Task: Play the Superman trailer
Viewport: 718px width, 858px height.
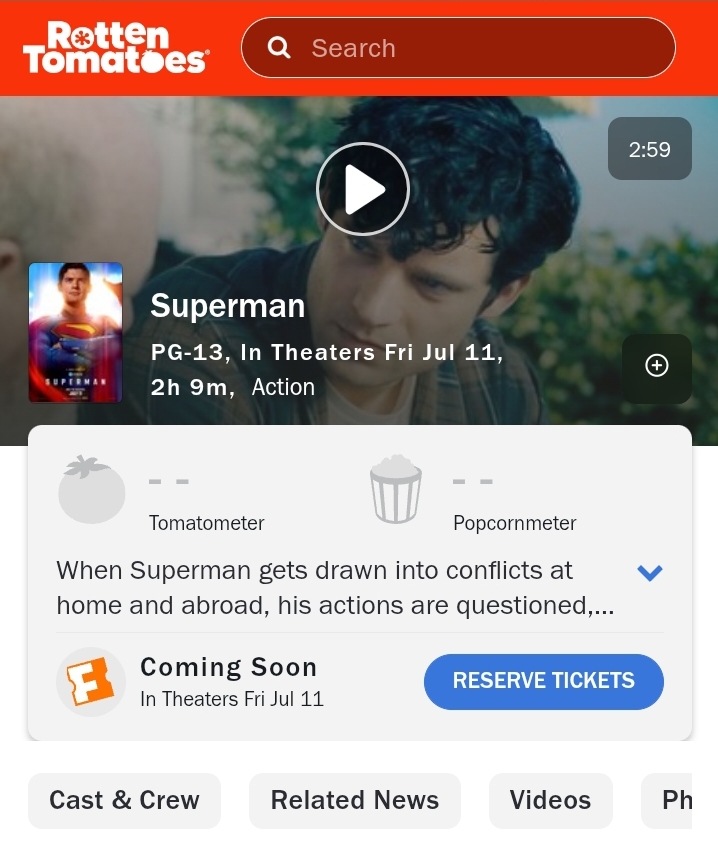Action: [363, 189]
